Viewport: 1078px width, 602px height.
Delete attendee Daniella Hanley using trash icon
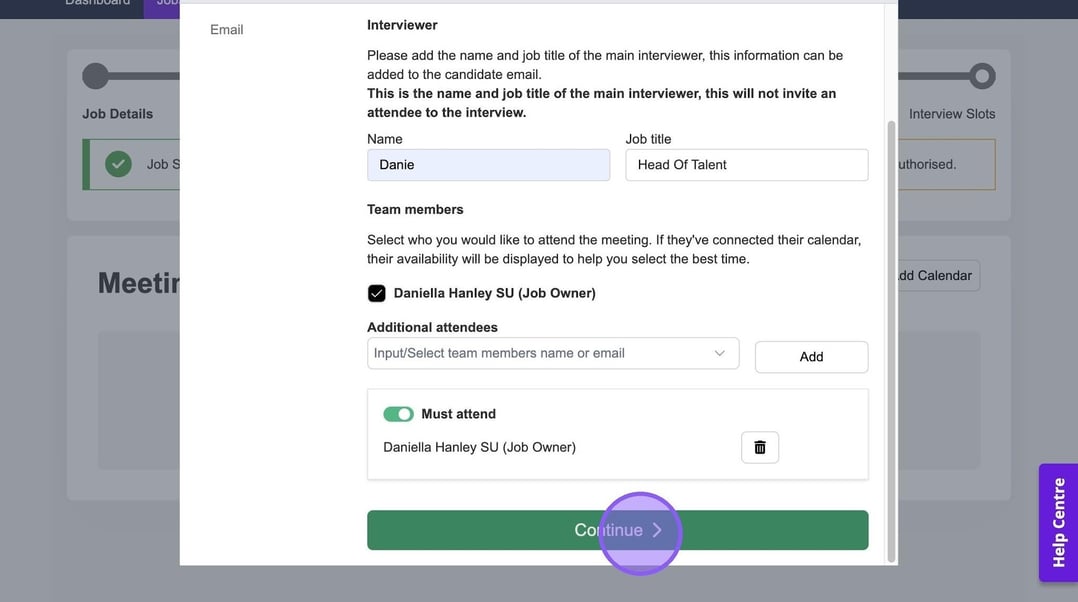point(759,447)
